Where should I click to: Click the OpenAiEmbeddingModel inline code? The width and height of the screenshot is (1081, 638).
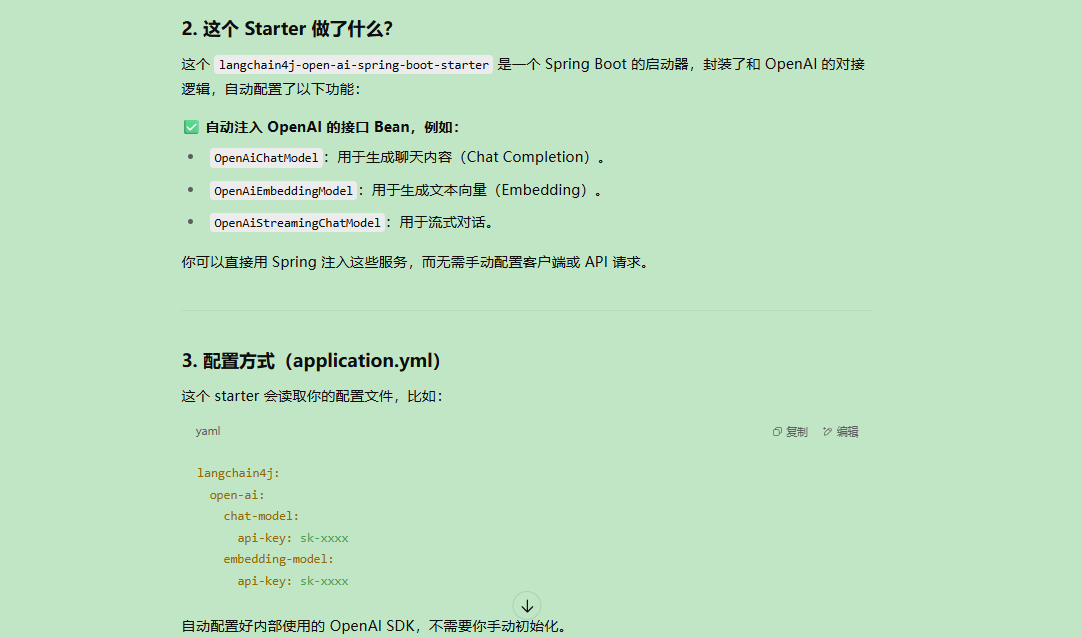[x=283, y=191]
